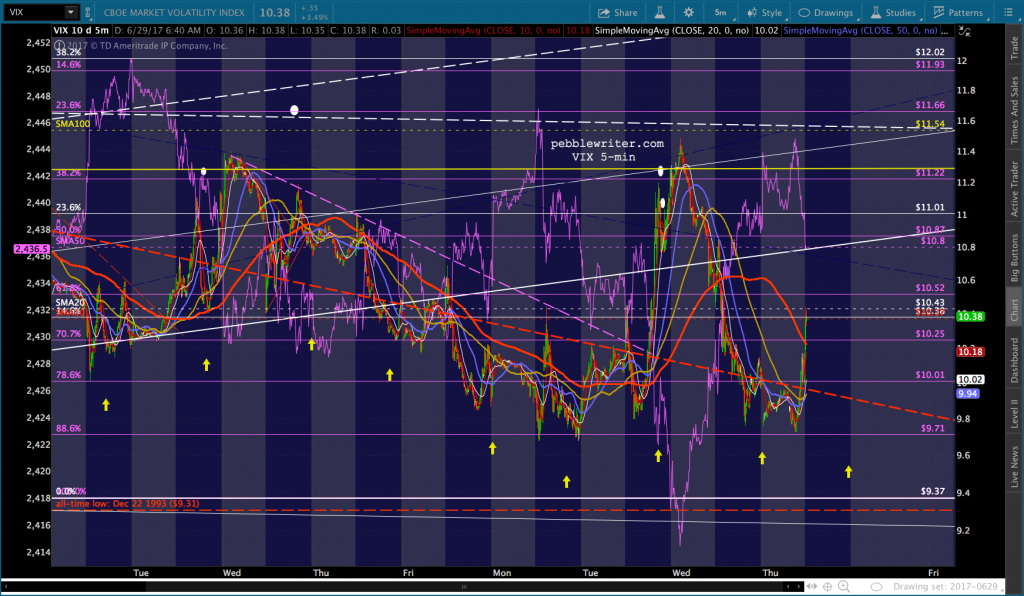Open the Drawings tool menu
Viewport: 1024px width, 596px height.
[x=824, y=13]
